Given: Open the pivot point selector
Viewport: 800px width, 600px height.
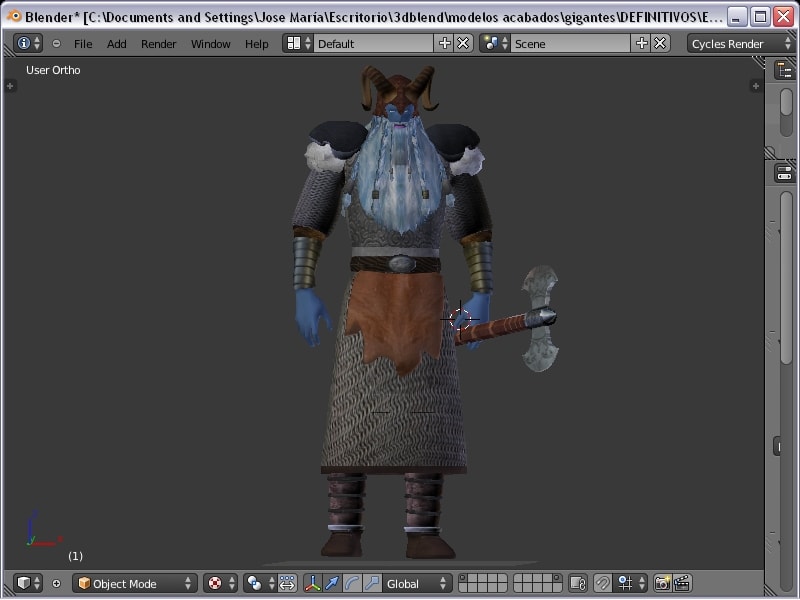Looking at the screenshot, I should [x=260, y=583].
